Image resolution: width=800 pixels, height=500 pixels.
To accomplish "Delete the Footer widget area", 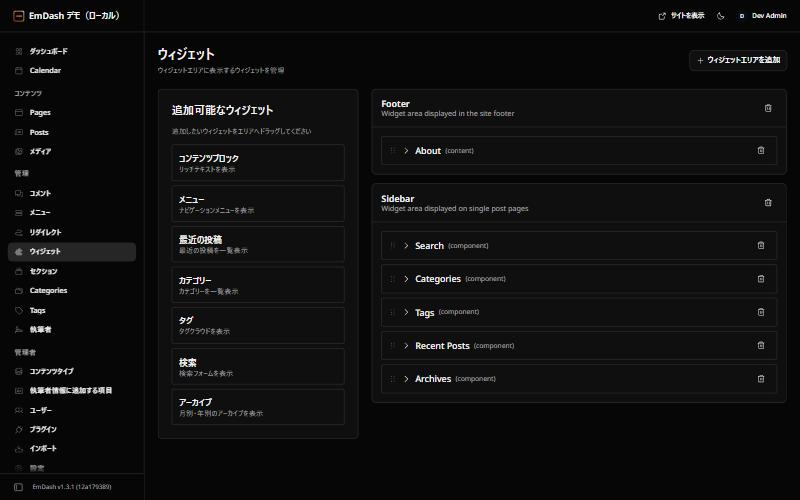I will 768,108.
